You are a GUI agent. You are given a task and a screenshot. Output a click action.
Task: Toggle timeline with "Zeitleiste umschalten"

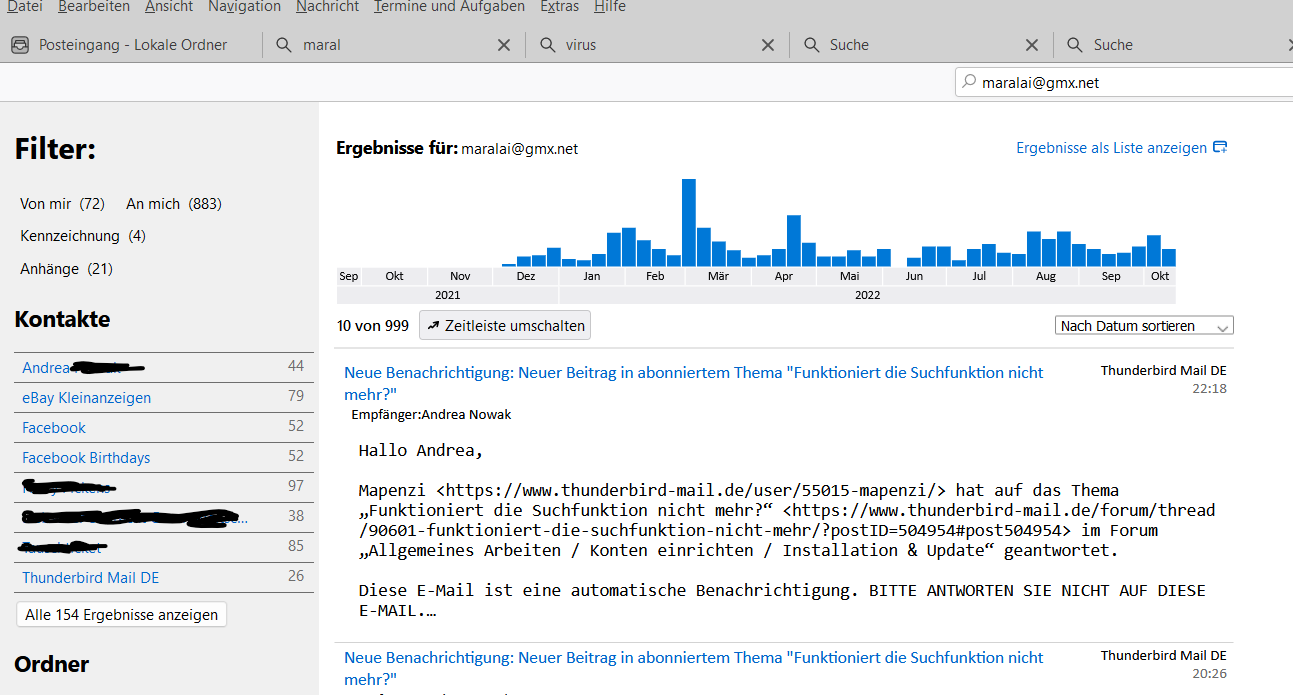coord(505,325)
